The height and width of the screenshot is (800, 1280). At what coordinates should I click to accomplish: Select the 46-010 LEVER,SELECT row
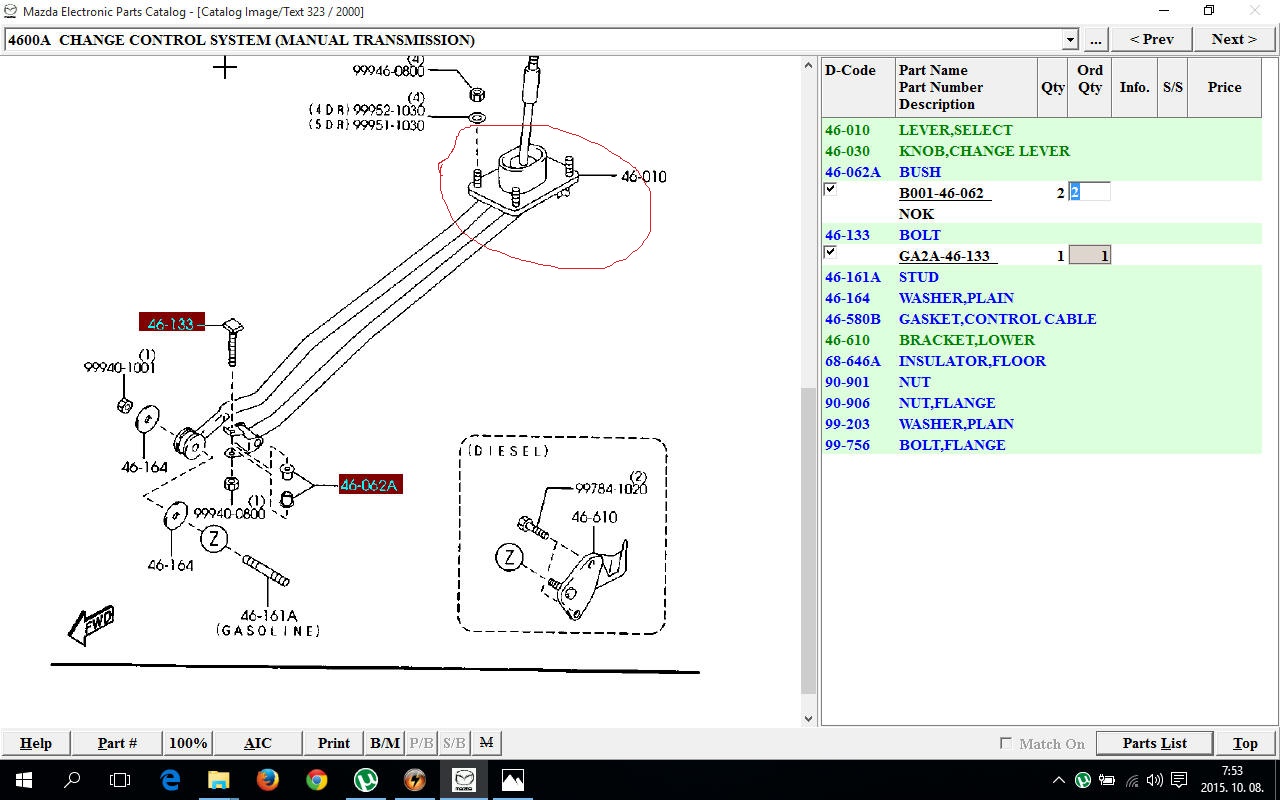(1041, 130)
